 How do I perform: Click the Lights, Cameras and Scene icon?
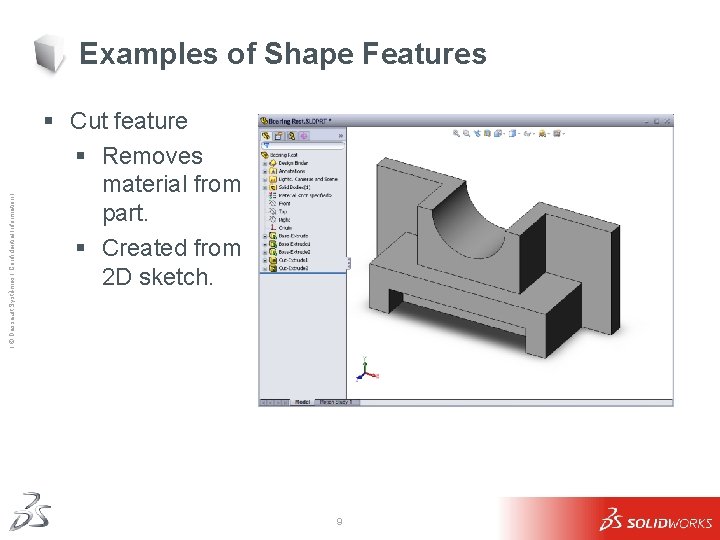(x=273, y=179)
